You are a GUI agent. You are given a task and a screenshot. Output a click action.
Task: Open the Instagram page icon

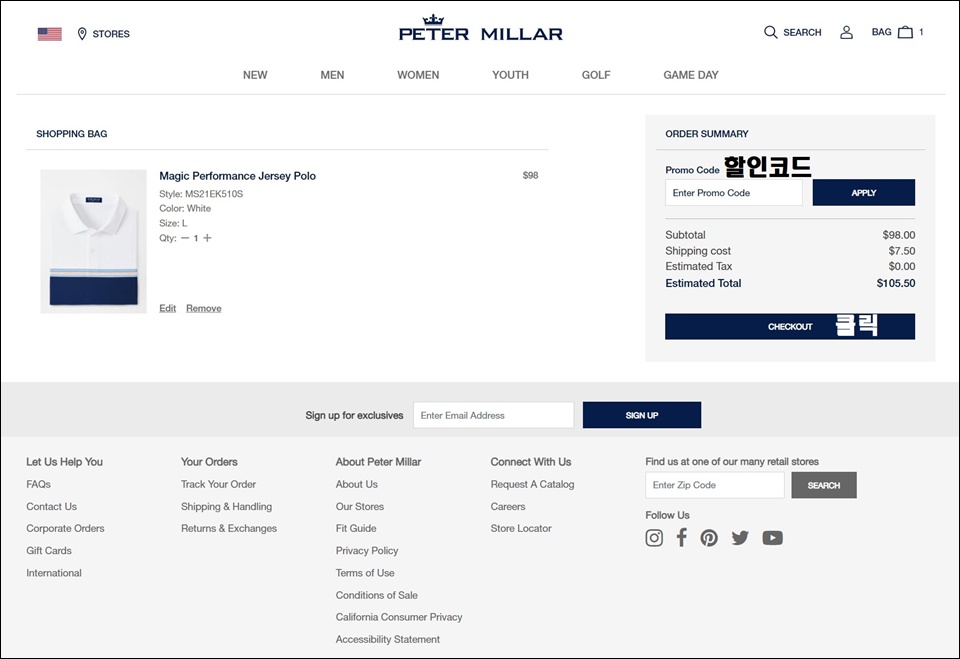pyautogui.click(x=654, y=538)
